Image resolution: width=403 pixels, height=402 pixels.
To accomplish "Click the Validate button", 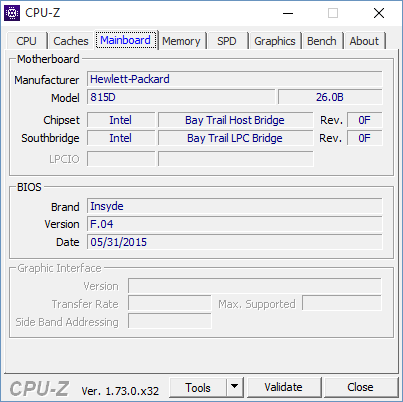I will 284,387.
